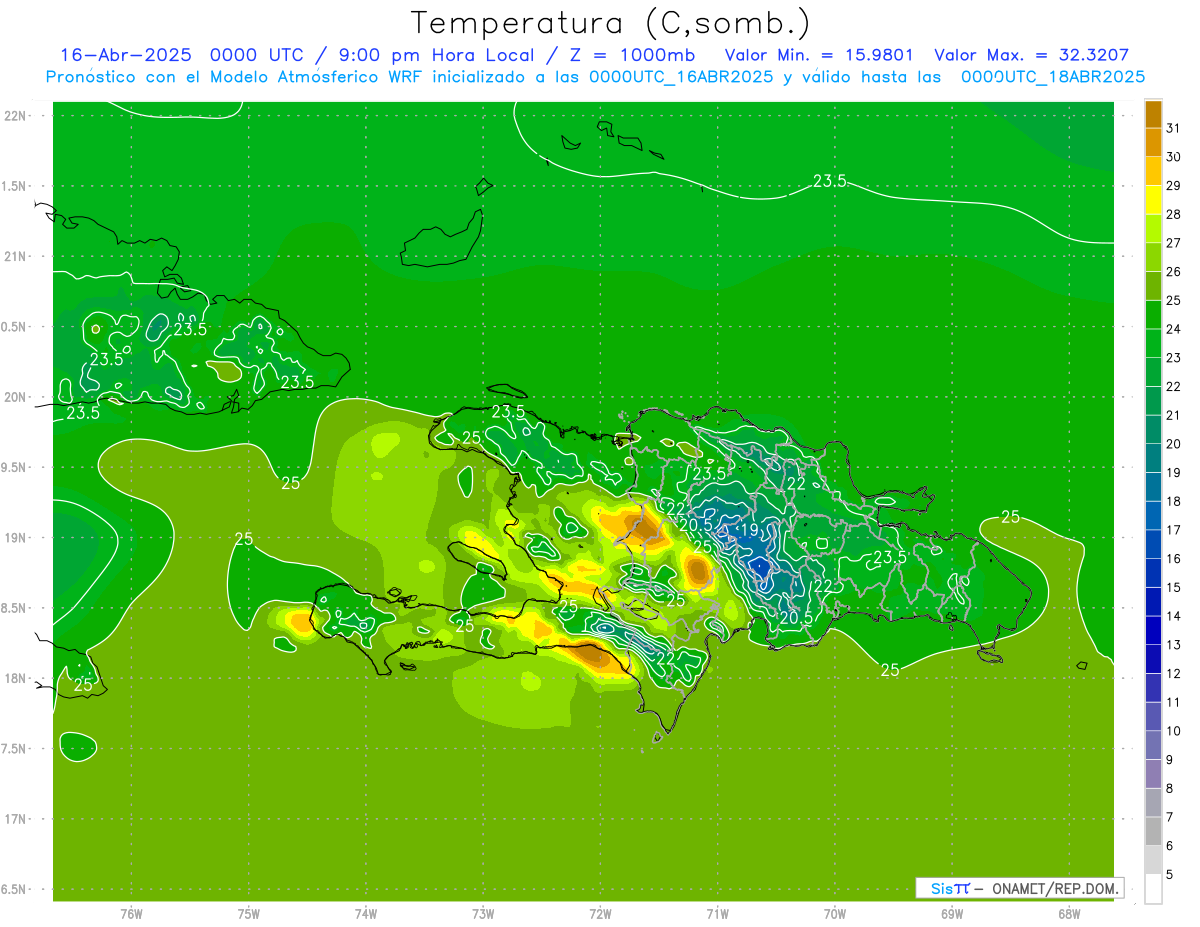Click the '68W' longitude axis label
The height and width of the screenshot is (927, 1200).
[1069, 914]
